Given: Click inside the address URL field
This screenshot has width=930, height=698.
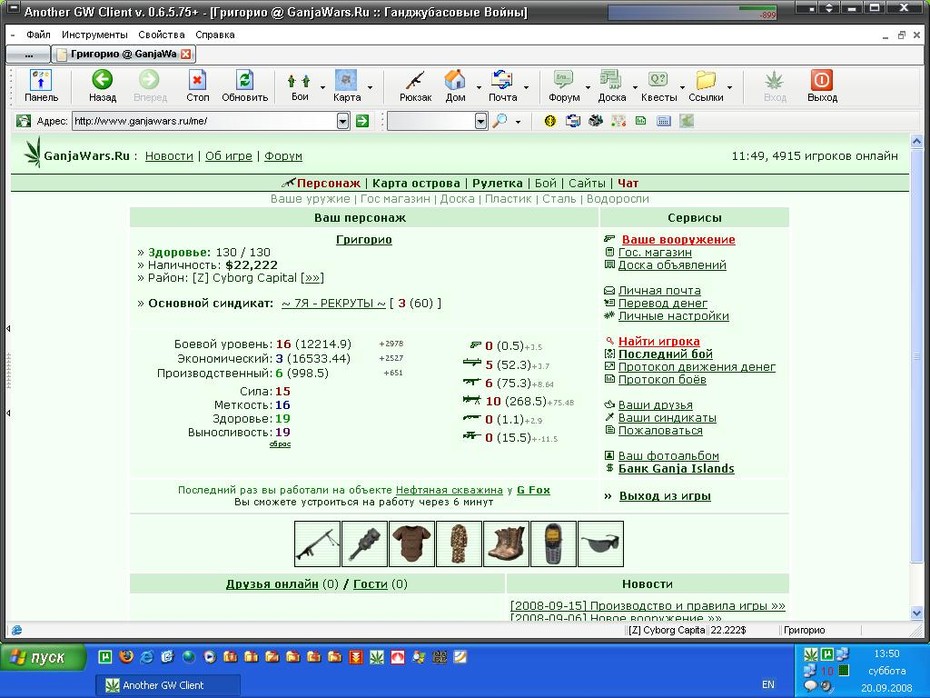Looking at the screenshot, I should 204,121.
